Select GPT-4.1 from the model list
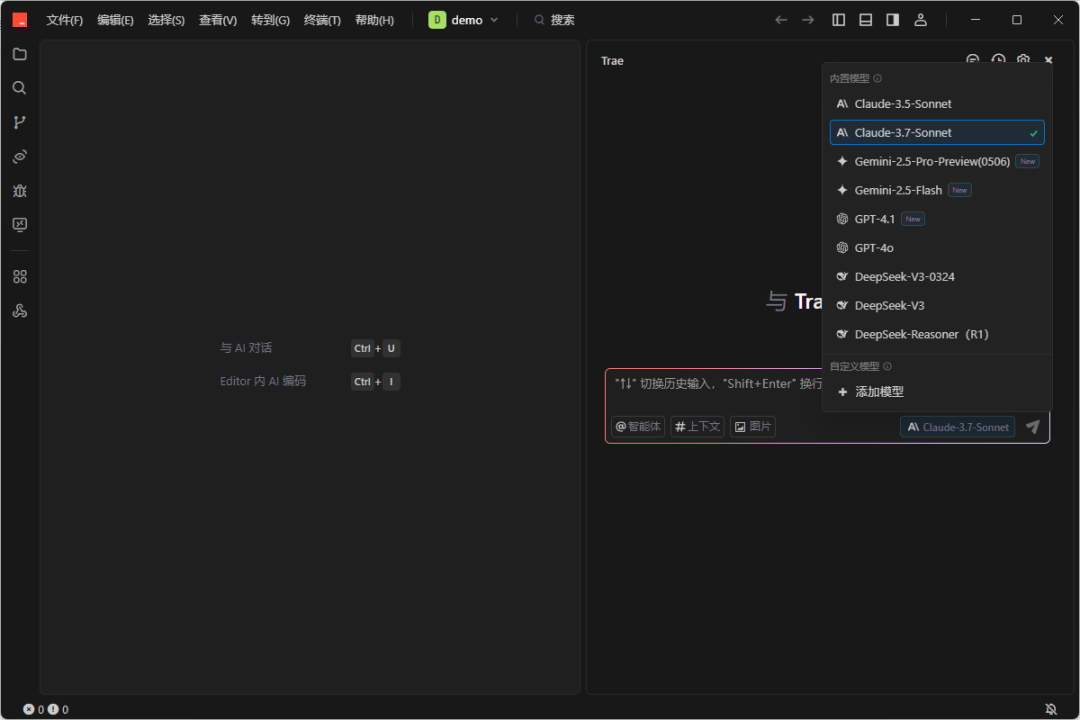The height and width of the screenshot is (720, 1080). click(875, 219)
